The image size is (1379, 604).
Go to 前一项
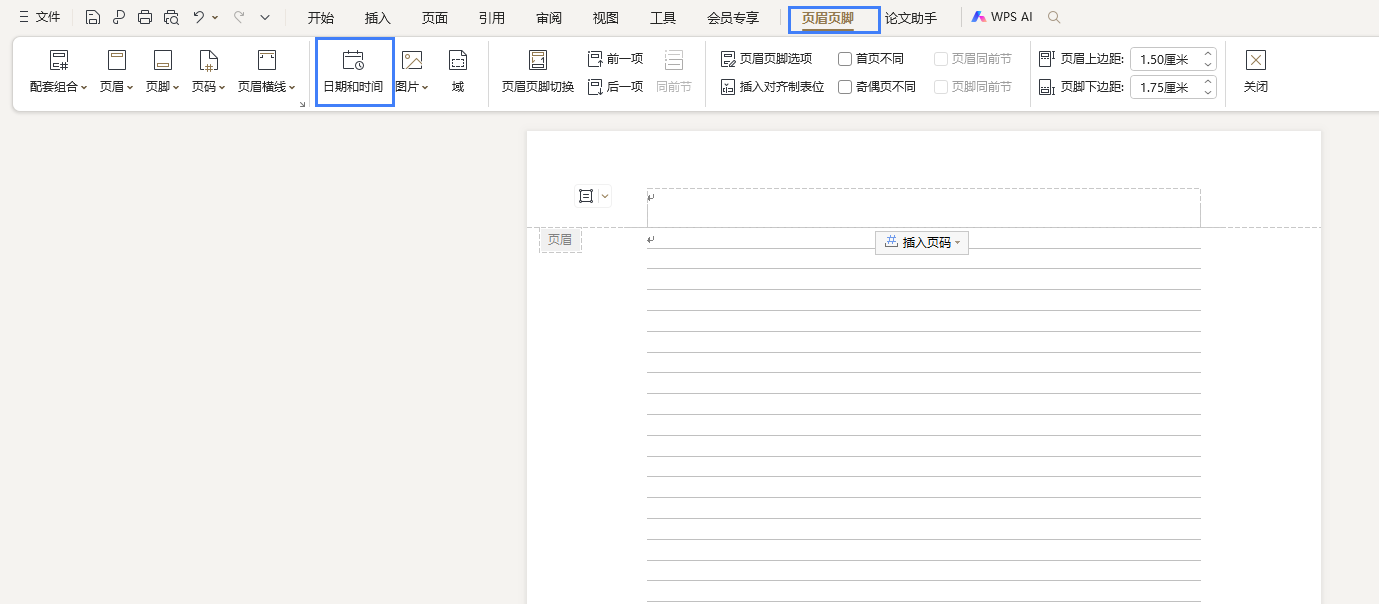coord(615,59)
